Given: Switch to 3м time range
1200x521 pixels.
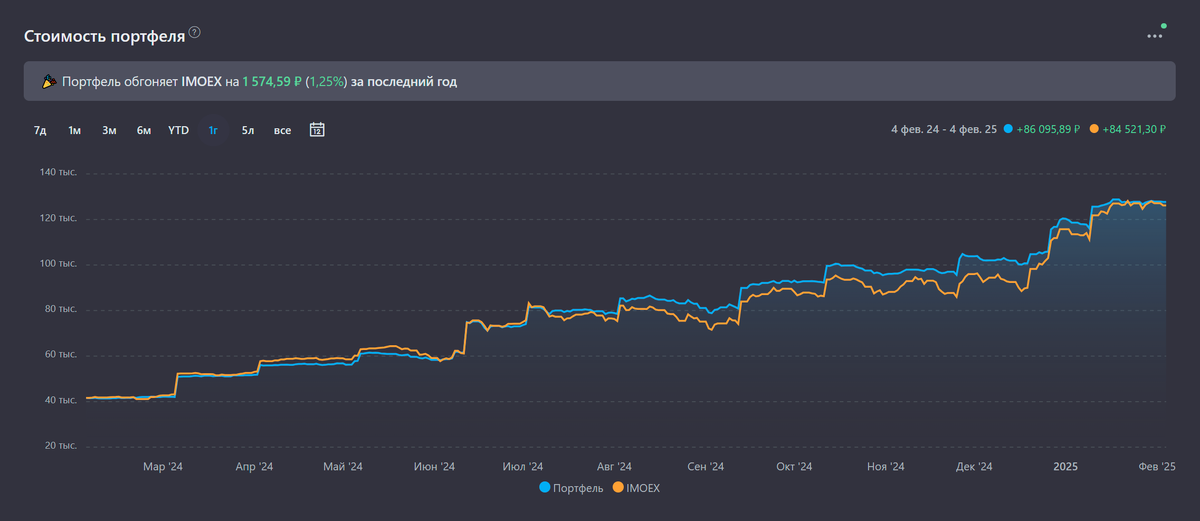Looking at the screenshot, I should click(x=109, y=130).
